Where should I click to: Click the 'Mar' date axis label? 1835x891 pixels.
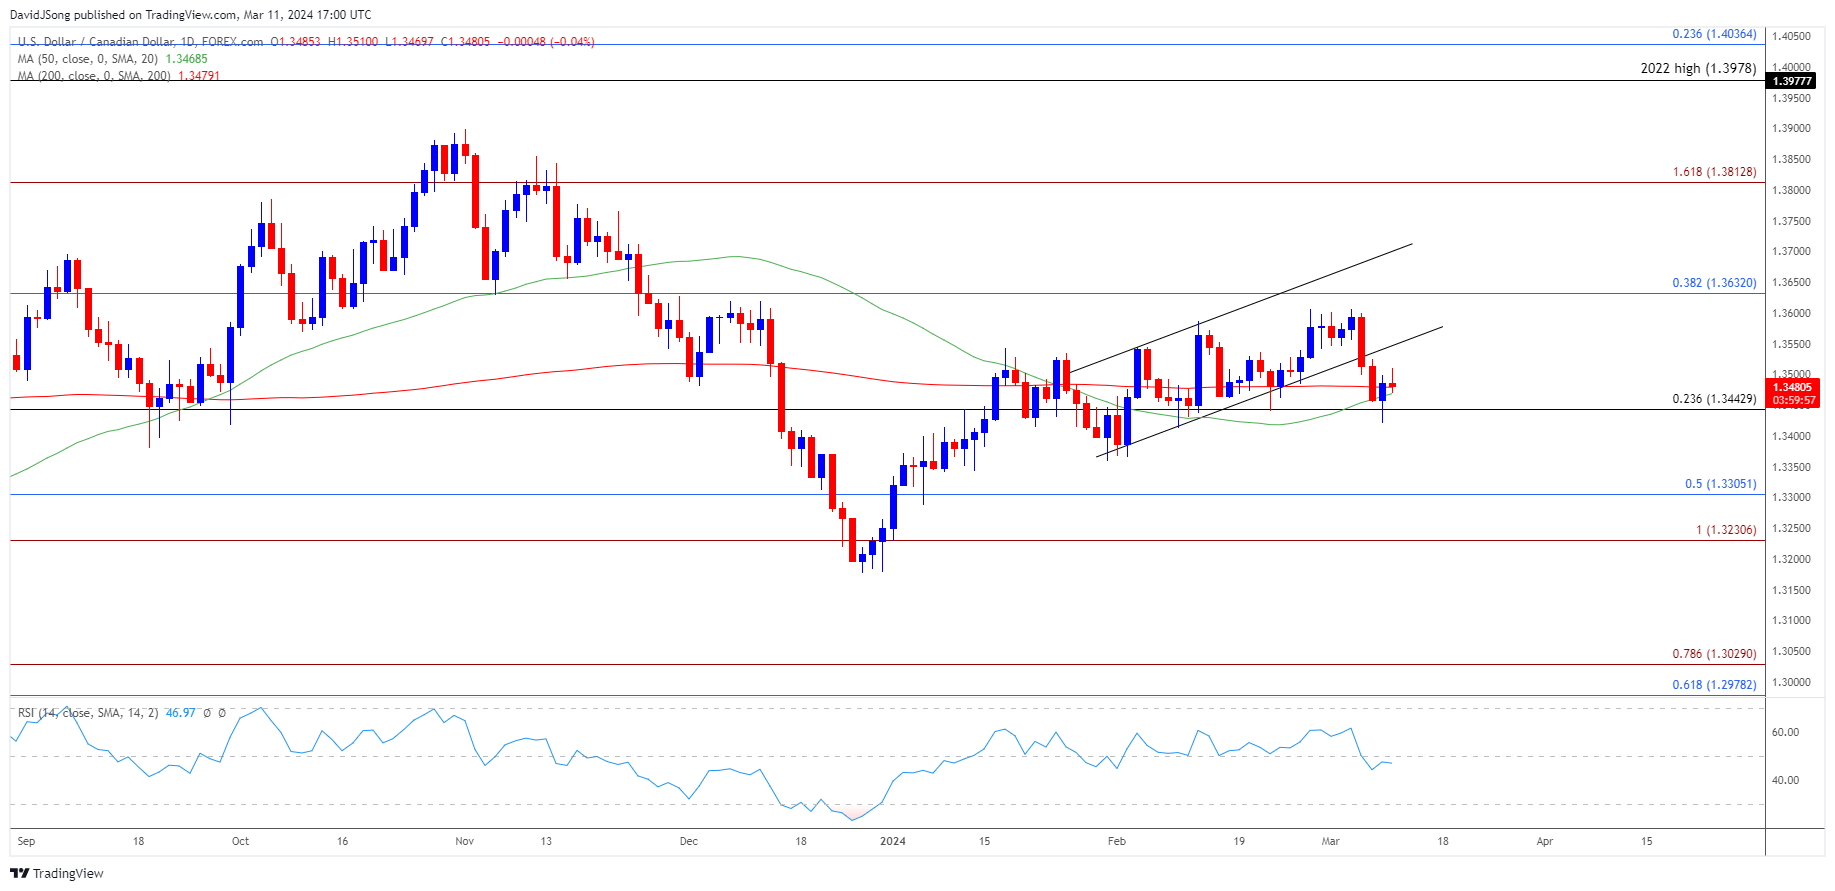(x=1330, y=841)
